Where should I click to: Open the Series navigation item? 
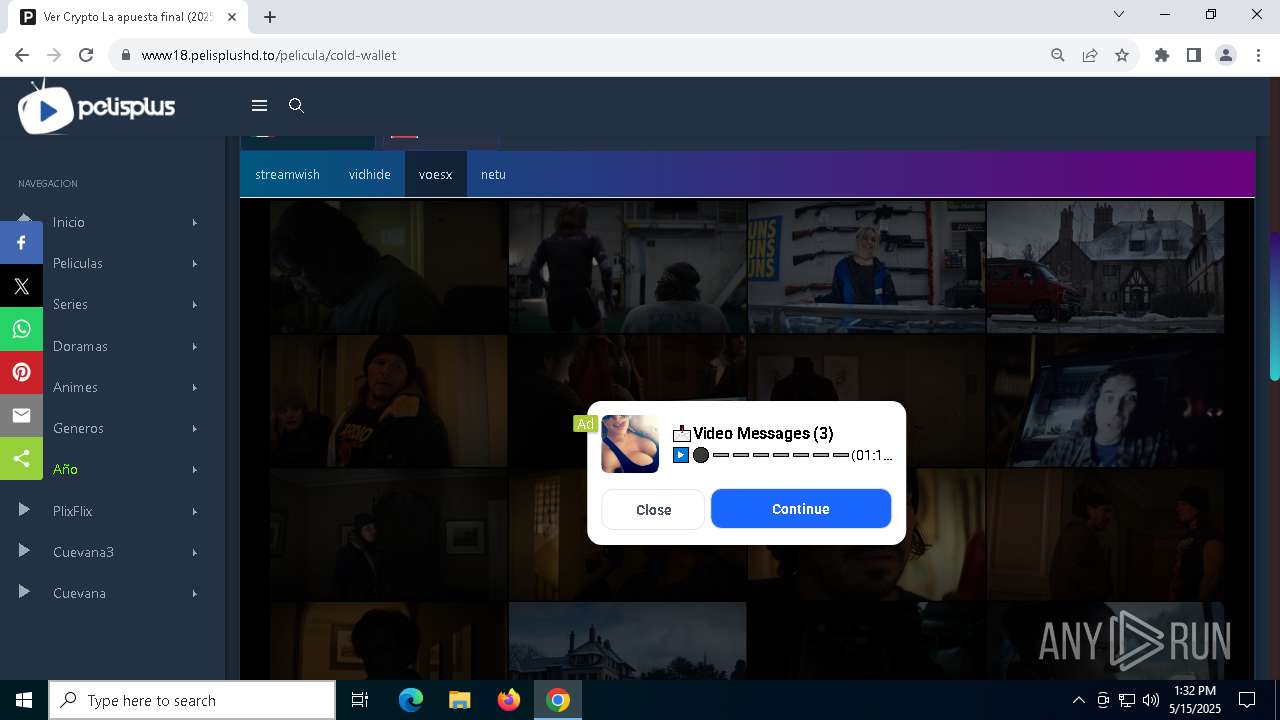pos(70,304)
